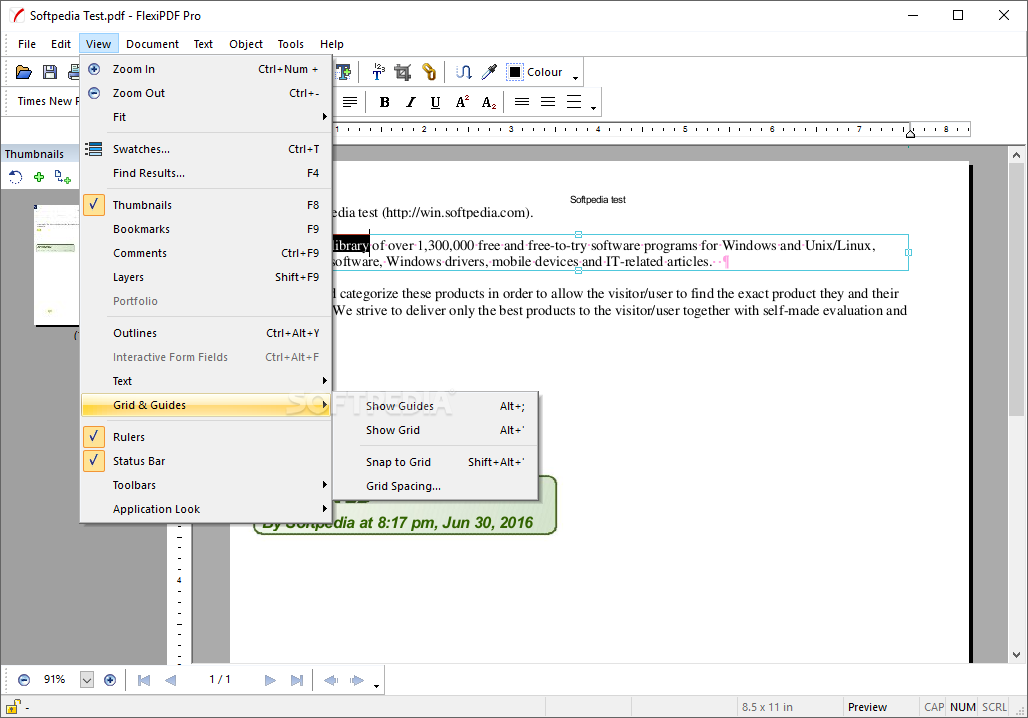
Task: Go to previous page arrow
Action: [x=170, y=680]
